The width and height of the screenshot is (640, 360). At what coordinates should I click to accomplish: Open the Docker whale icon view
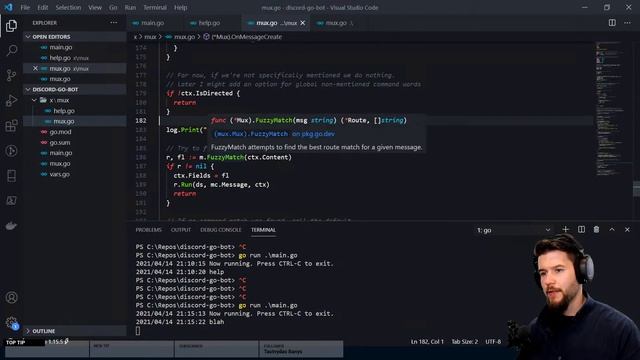11,226
